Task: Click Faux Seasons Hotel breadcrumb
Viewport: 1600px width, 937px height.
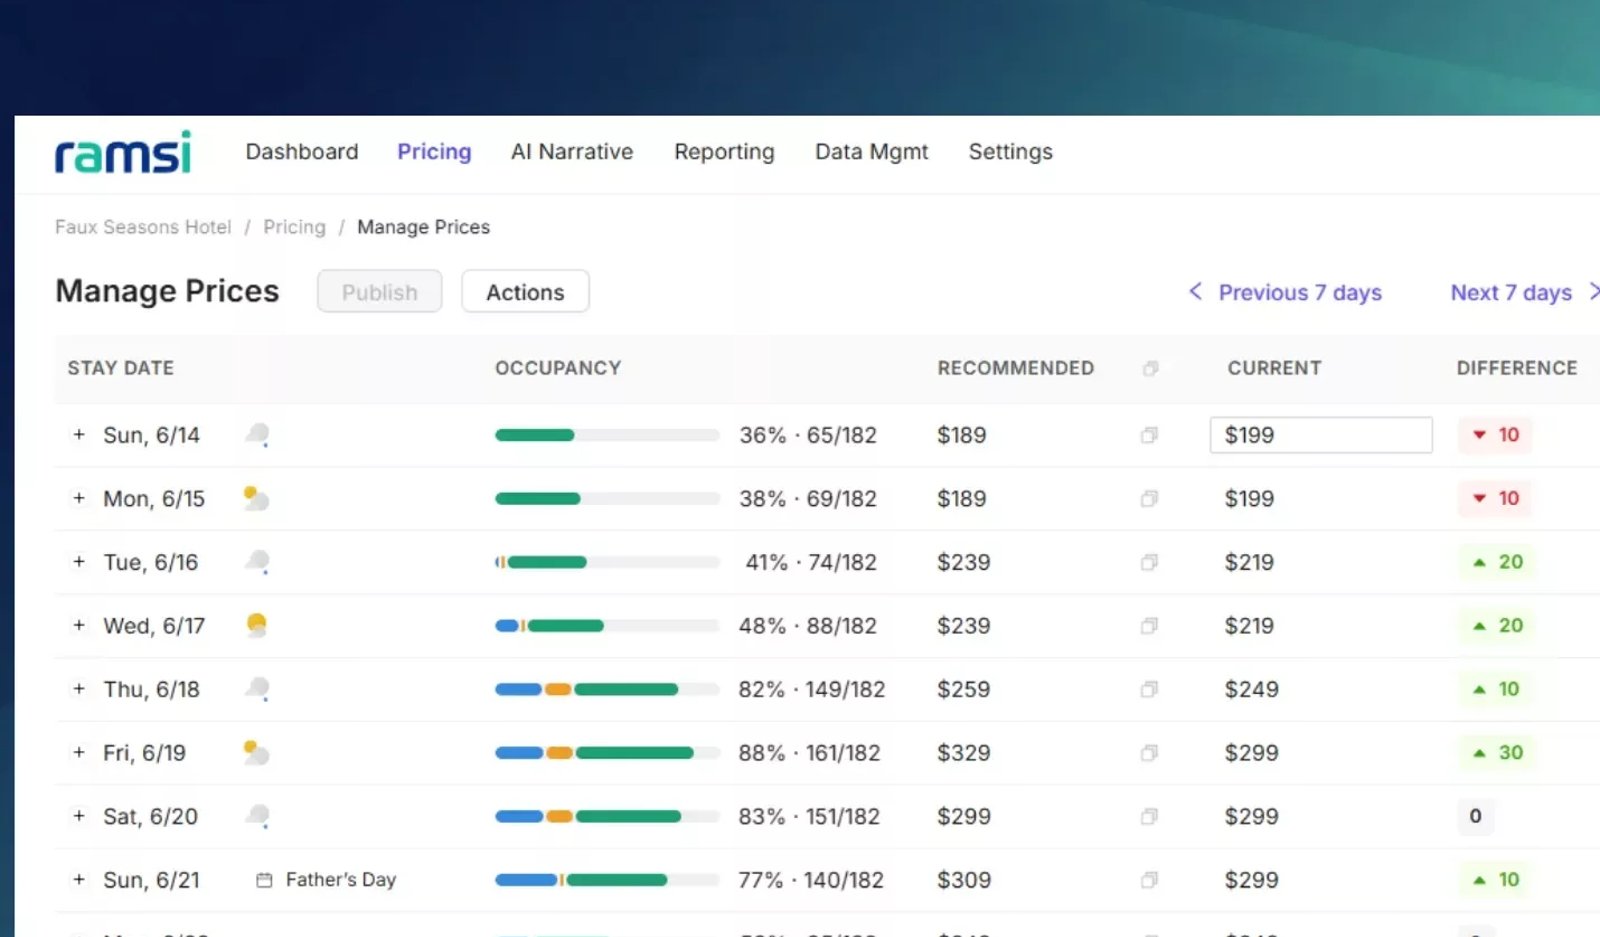Action: point(143,227)
